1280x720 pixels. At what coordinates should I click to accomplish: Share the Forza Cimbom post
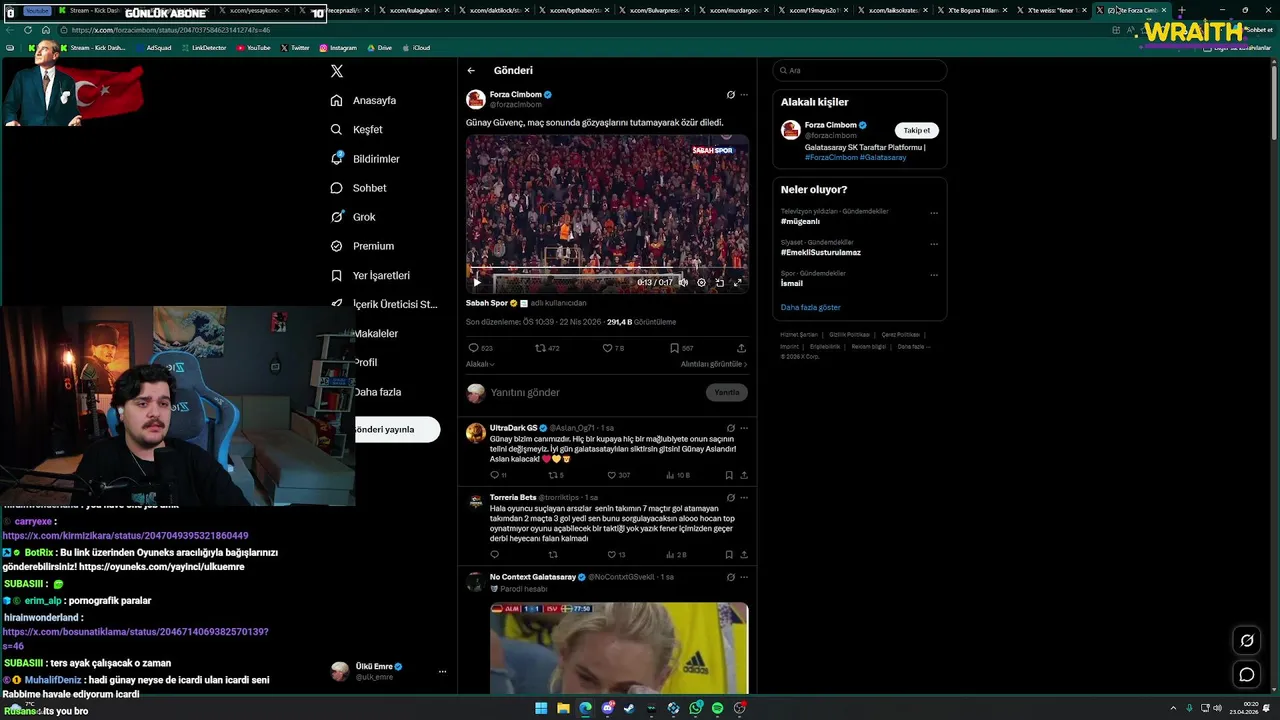[741, 348]
